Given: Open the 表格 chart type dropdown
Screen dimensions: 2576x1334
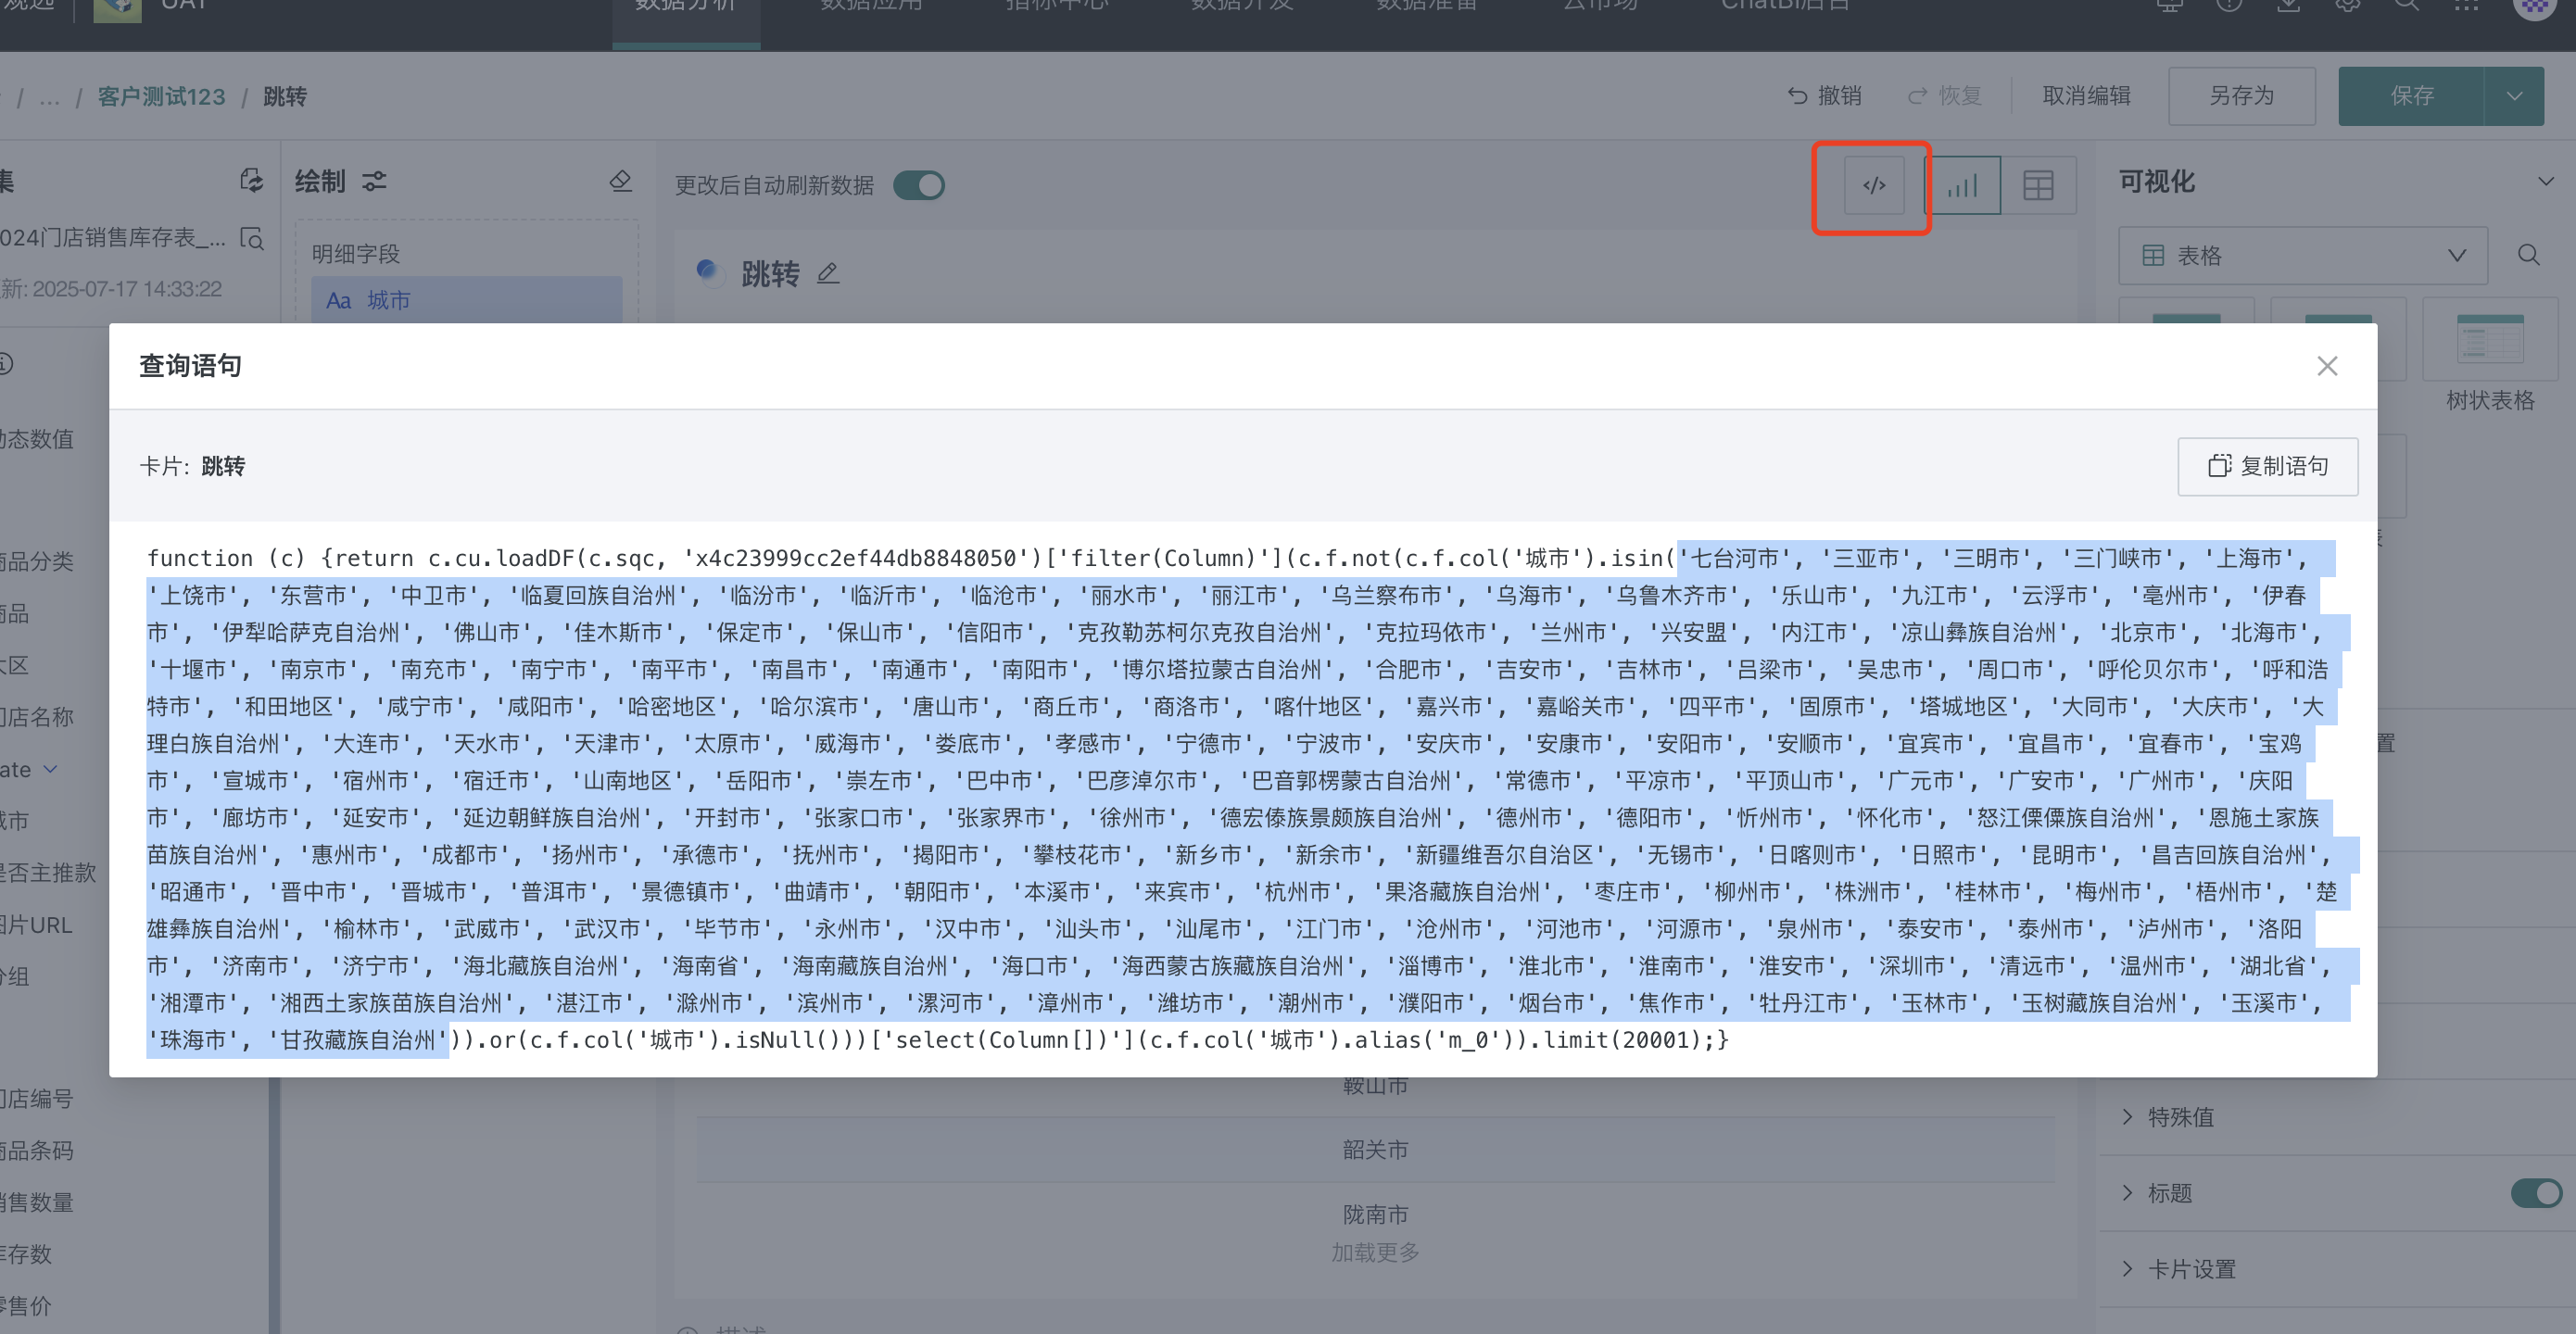Looking at the screenshot, I should pos(2302,255).
